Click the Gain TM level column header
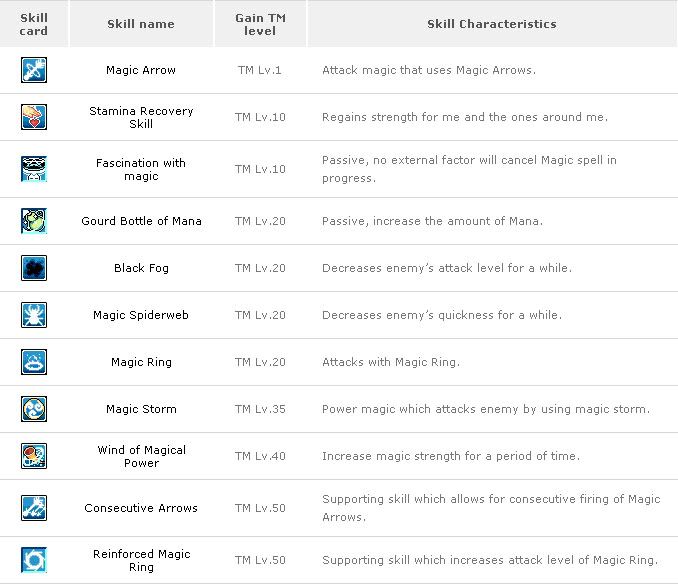Viewport: 678px width, 584px height. click(260, 24)
